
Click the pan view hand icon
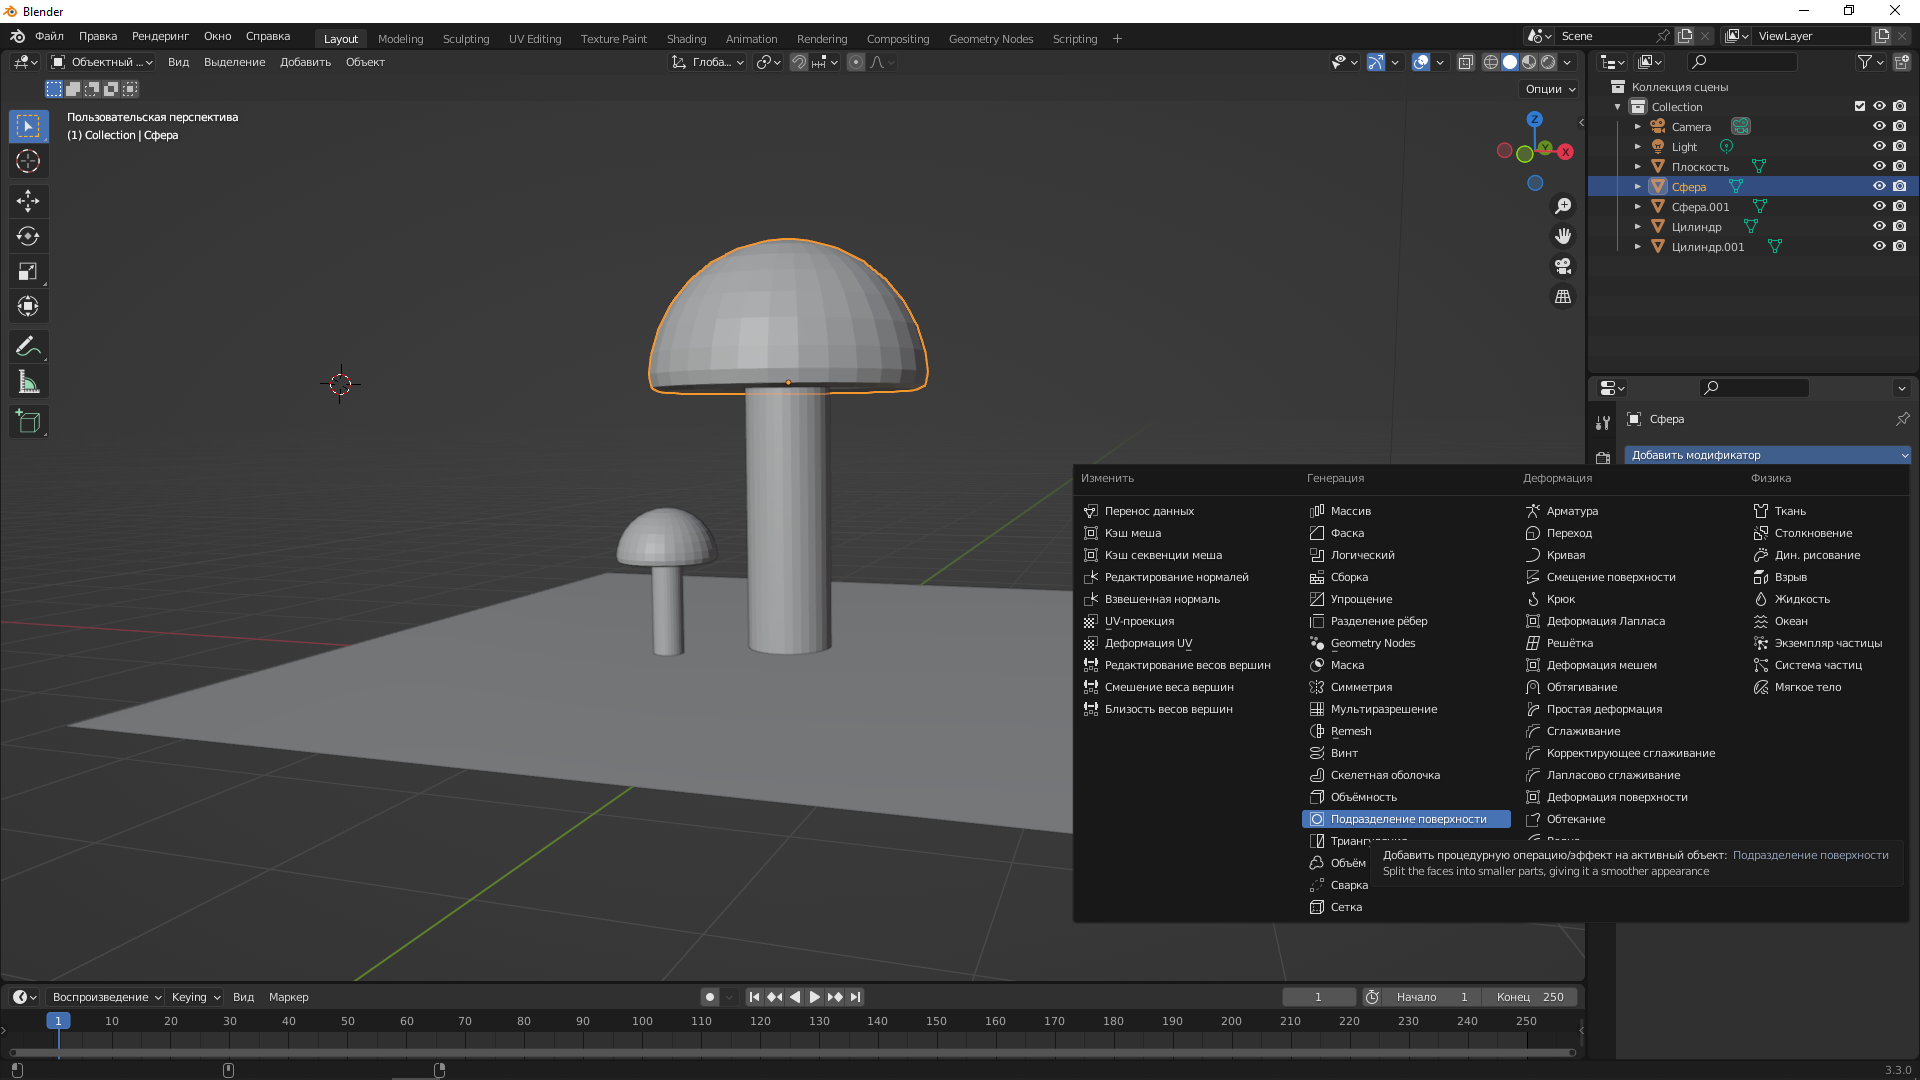pos(1563,236)
